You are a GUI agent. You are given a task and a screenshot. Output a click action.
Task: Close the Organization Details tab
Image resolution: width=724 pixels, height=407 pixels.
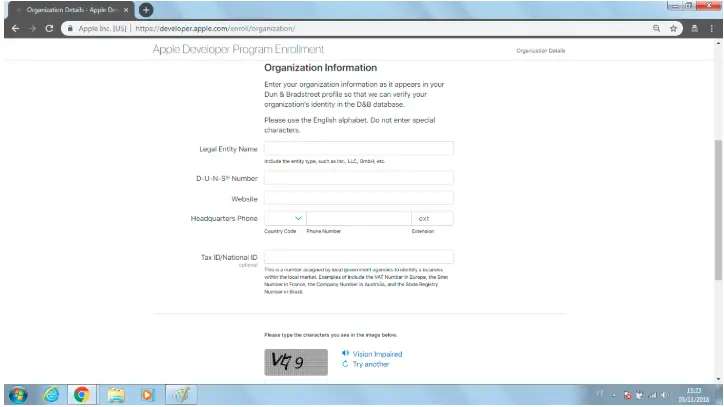coord(126,10)
